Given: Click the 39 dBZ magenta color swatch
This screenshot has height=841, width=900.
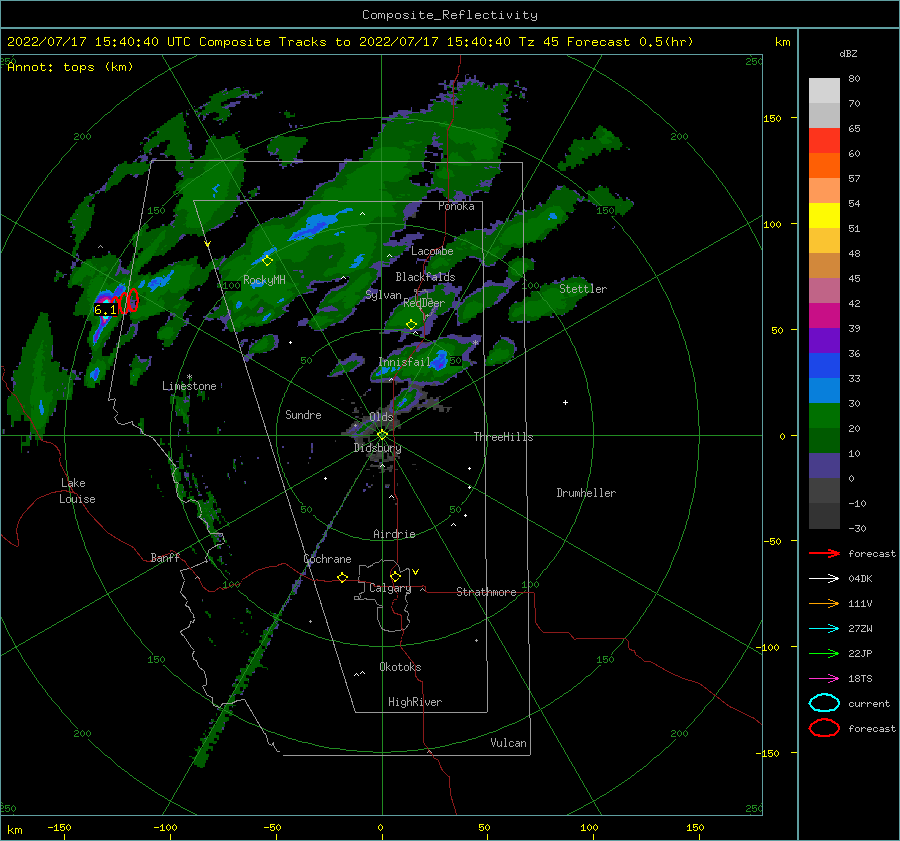Looking at the screenshot, I should coord(824,316).
